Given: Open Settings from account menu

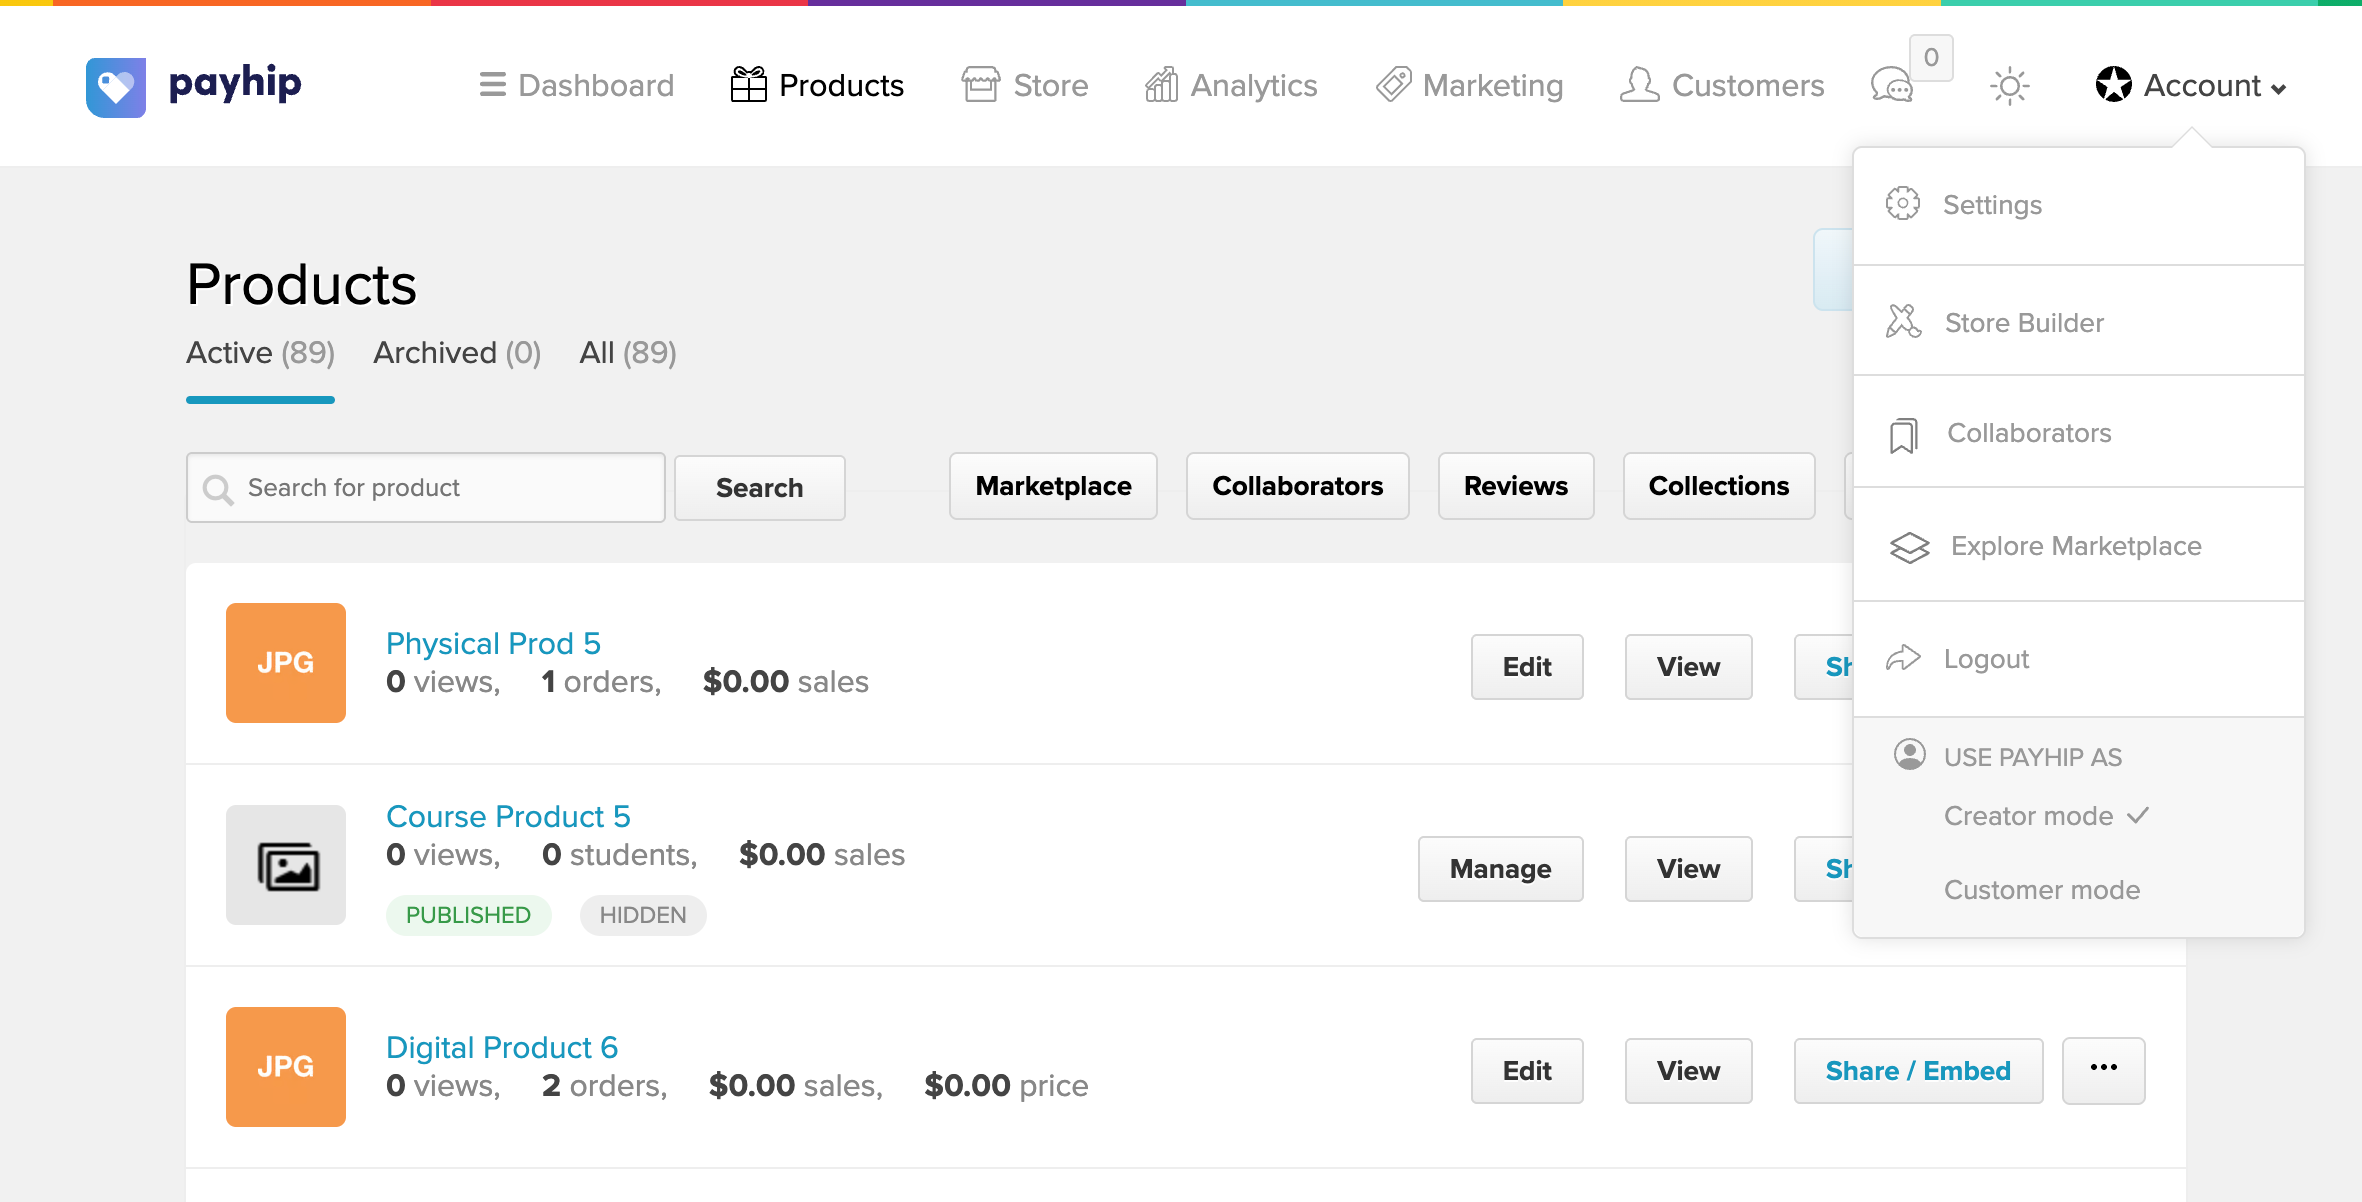Looking at the screenshot, I should 2079,205.
